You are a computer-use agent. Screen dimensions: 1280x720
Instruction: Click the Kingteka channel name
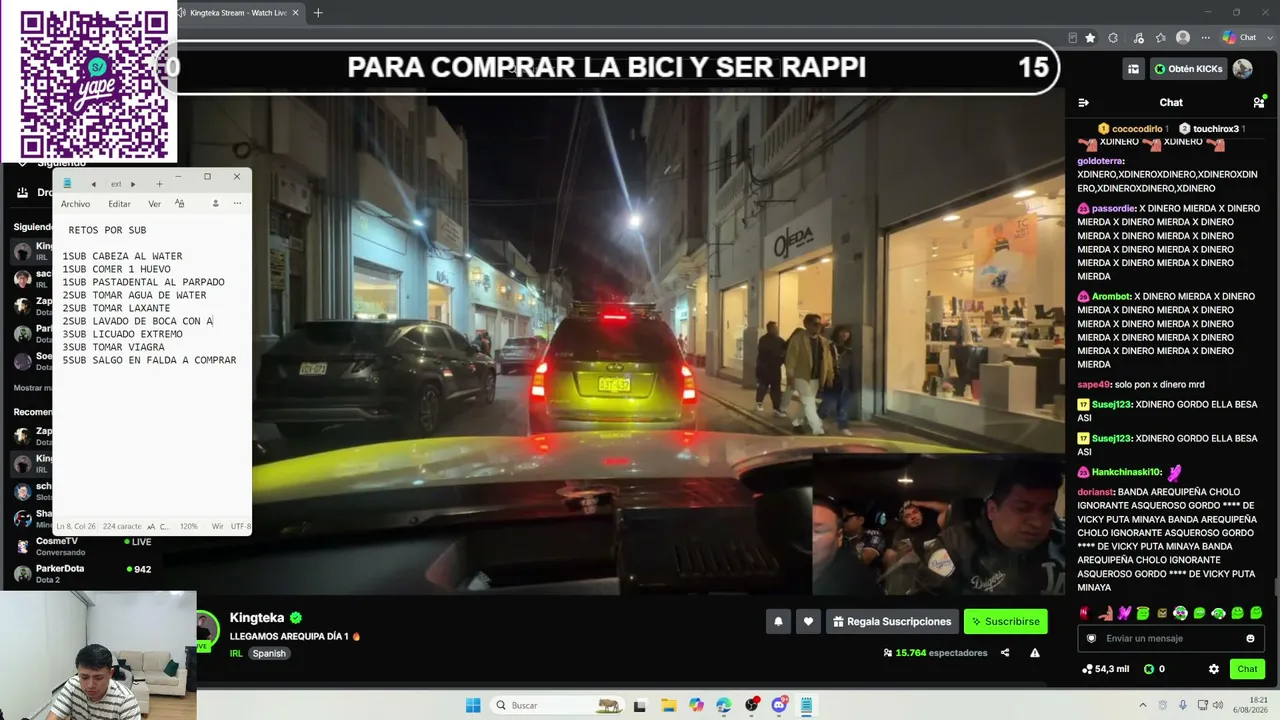[x=257, y=618]
